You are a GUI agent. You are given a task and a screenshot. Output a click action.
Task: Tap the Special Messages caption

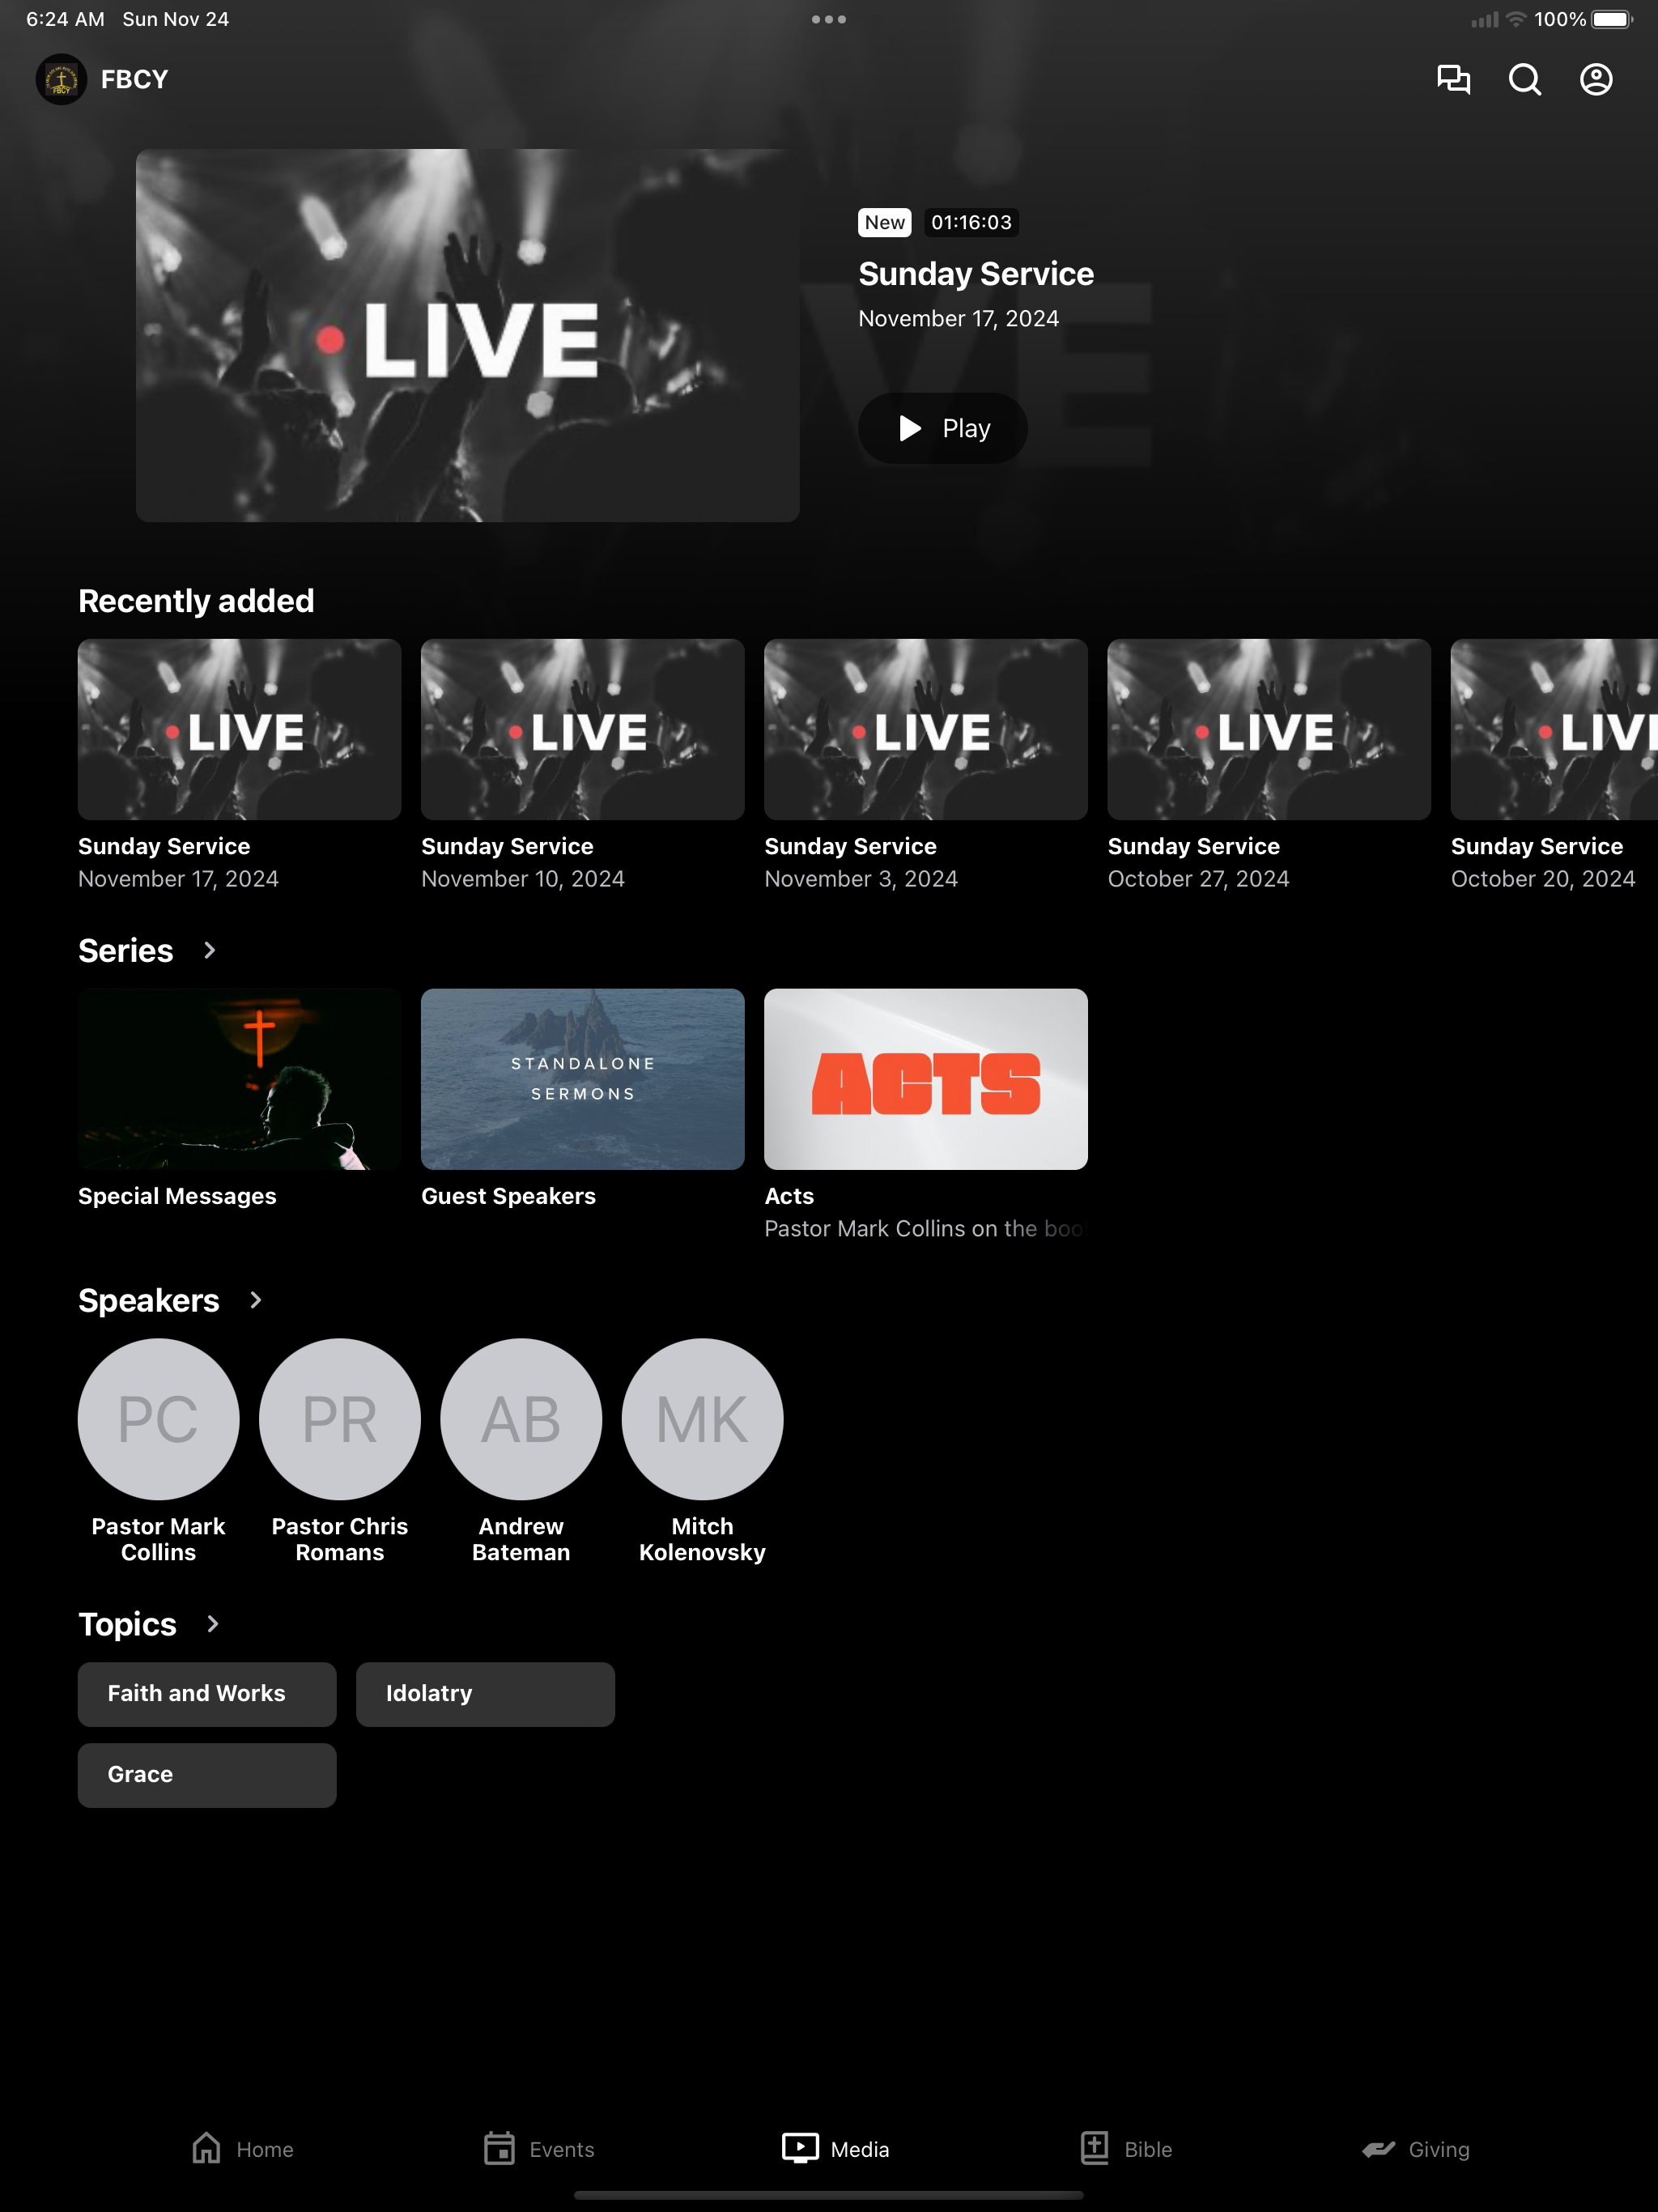click(x=177, y=1196)
